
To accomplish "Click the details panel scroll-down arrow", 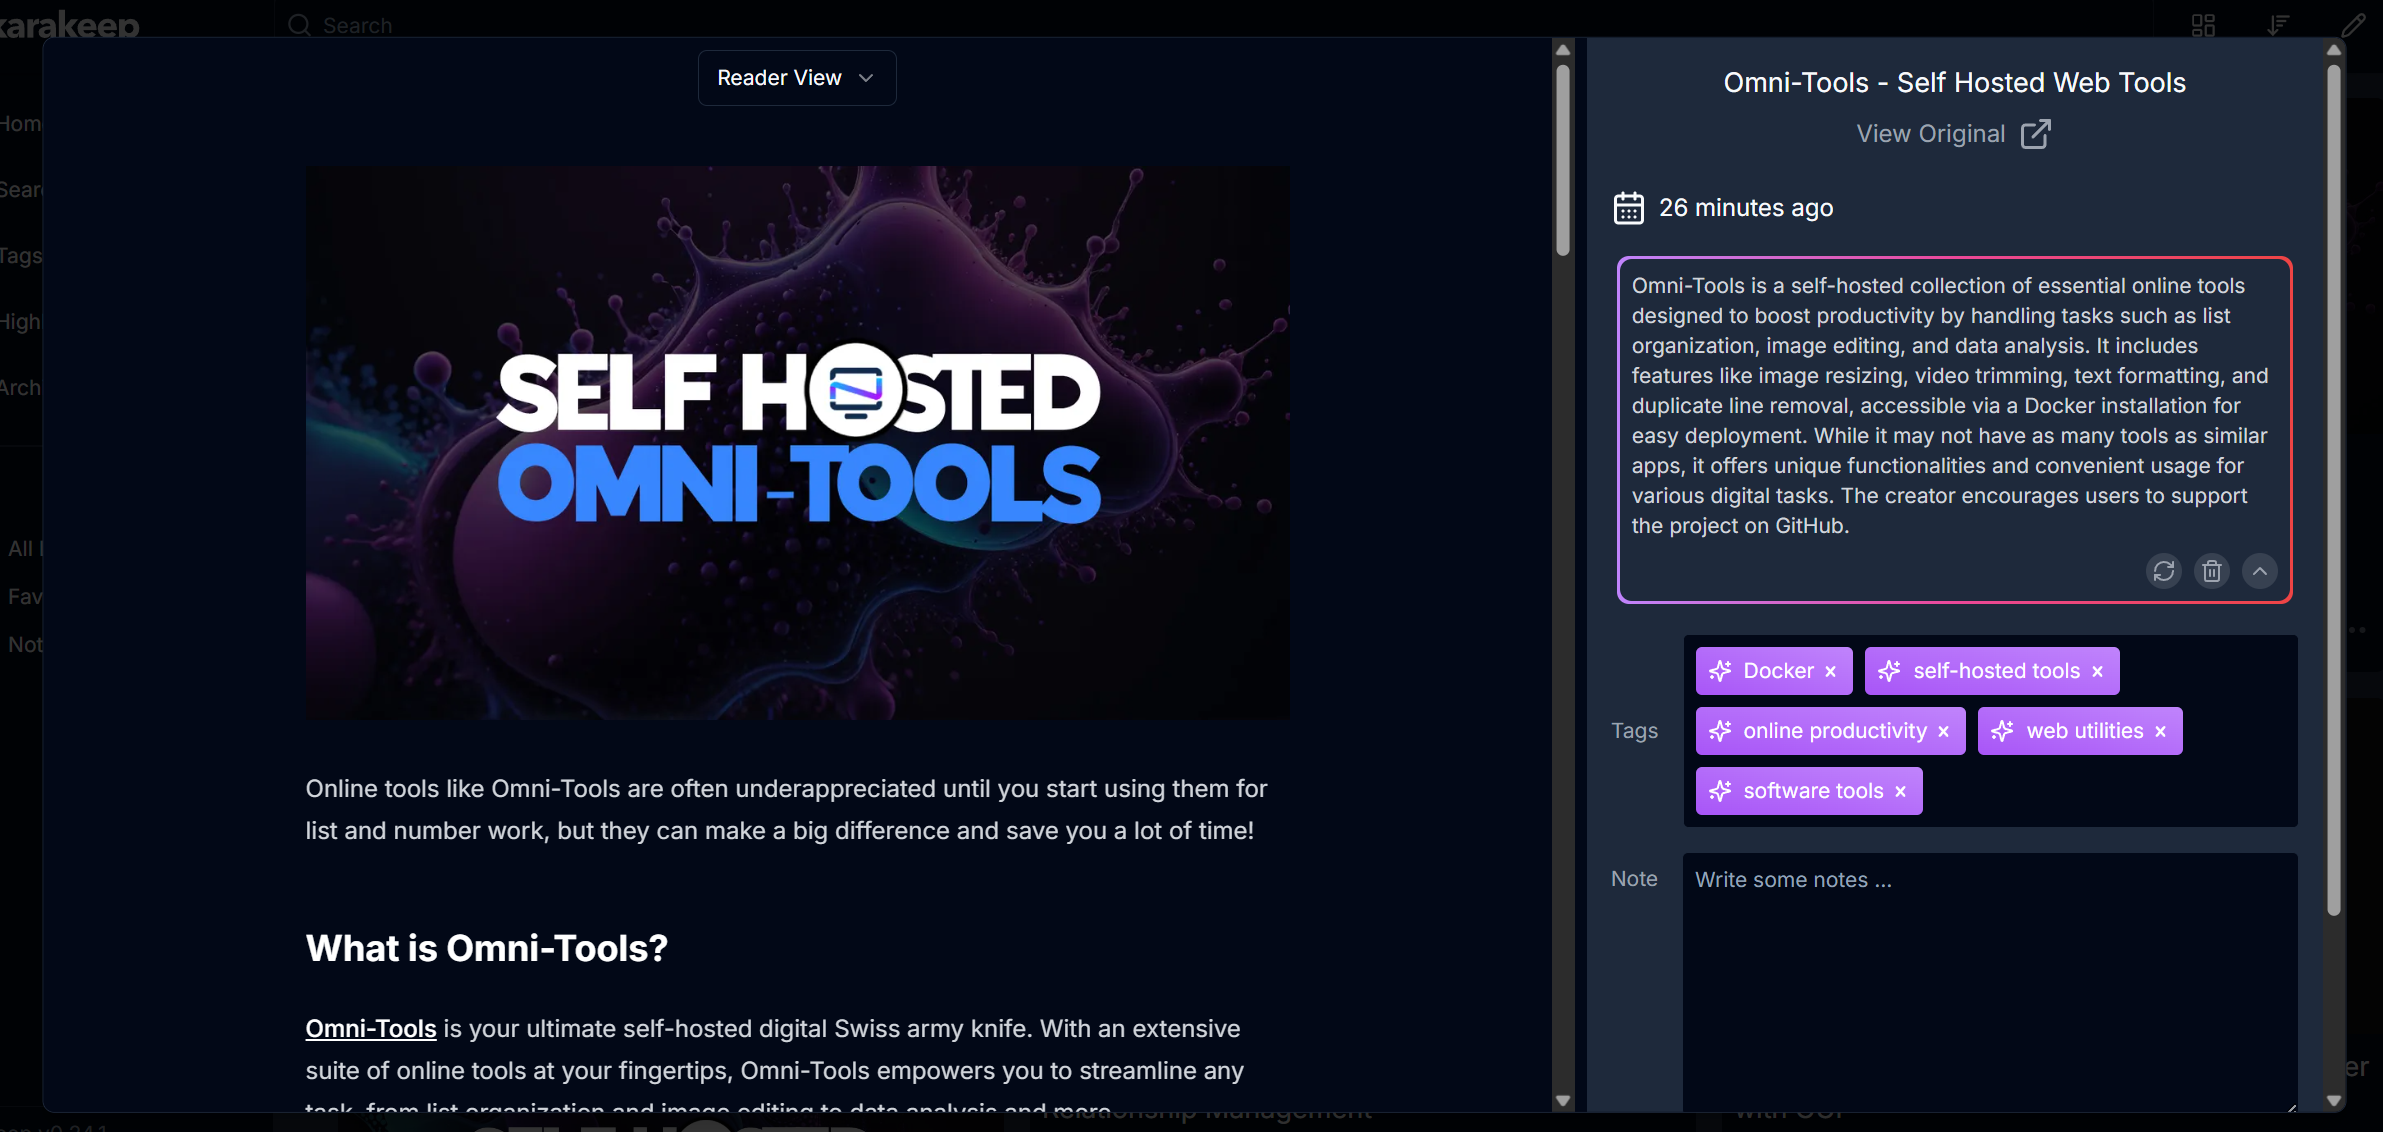I will tap(2333, 1100).
